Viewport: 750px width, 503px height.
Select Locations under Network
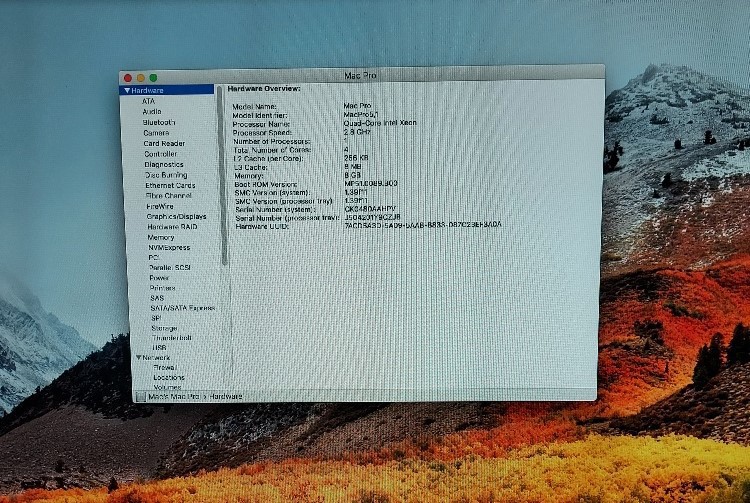pyautogui.click(x=169, y=377)
